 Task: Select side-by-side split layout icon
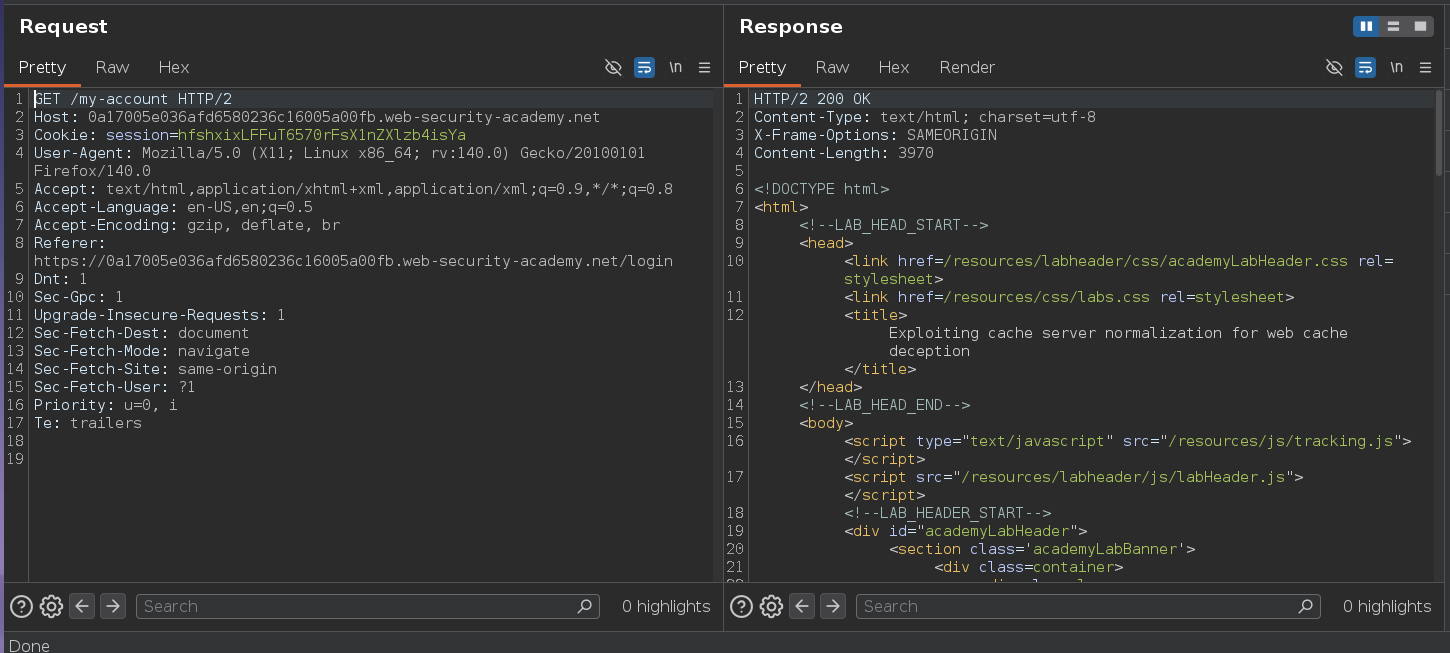click(x=1366, y=26)
